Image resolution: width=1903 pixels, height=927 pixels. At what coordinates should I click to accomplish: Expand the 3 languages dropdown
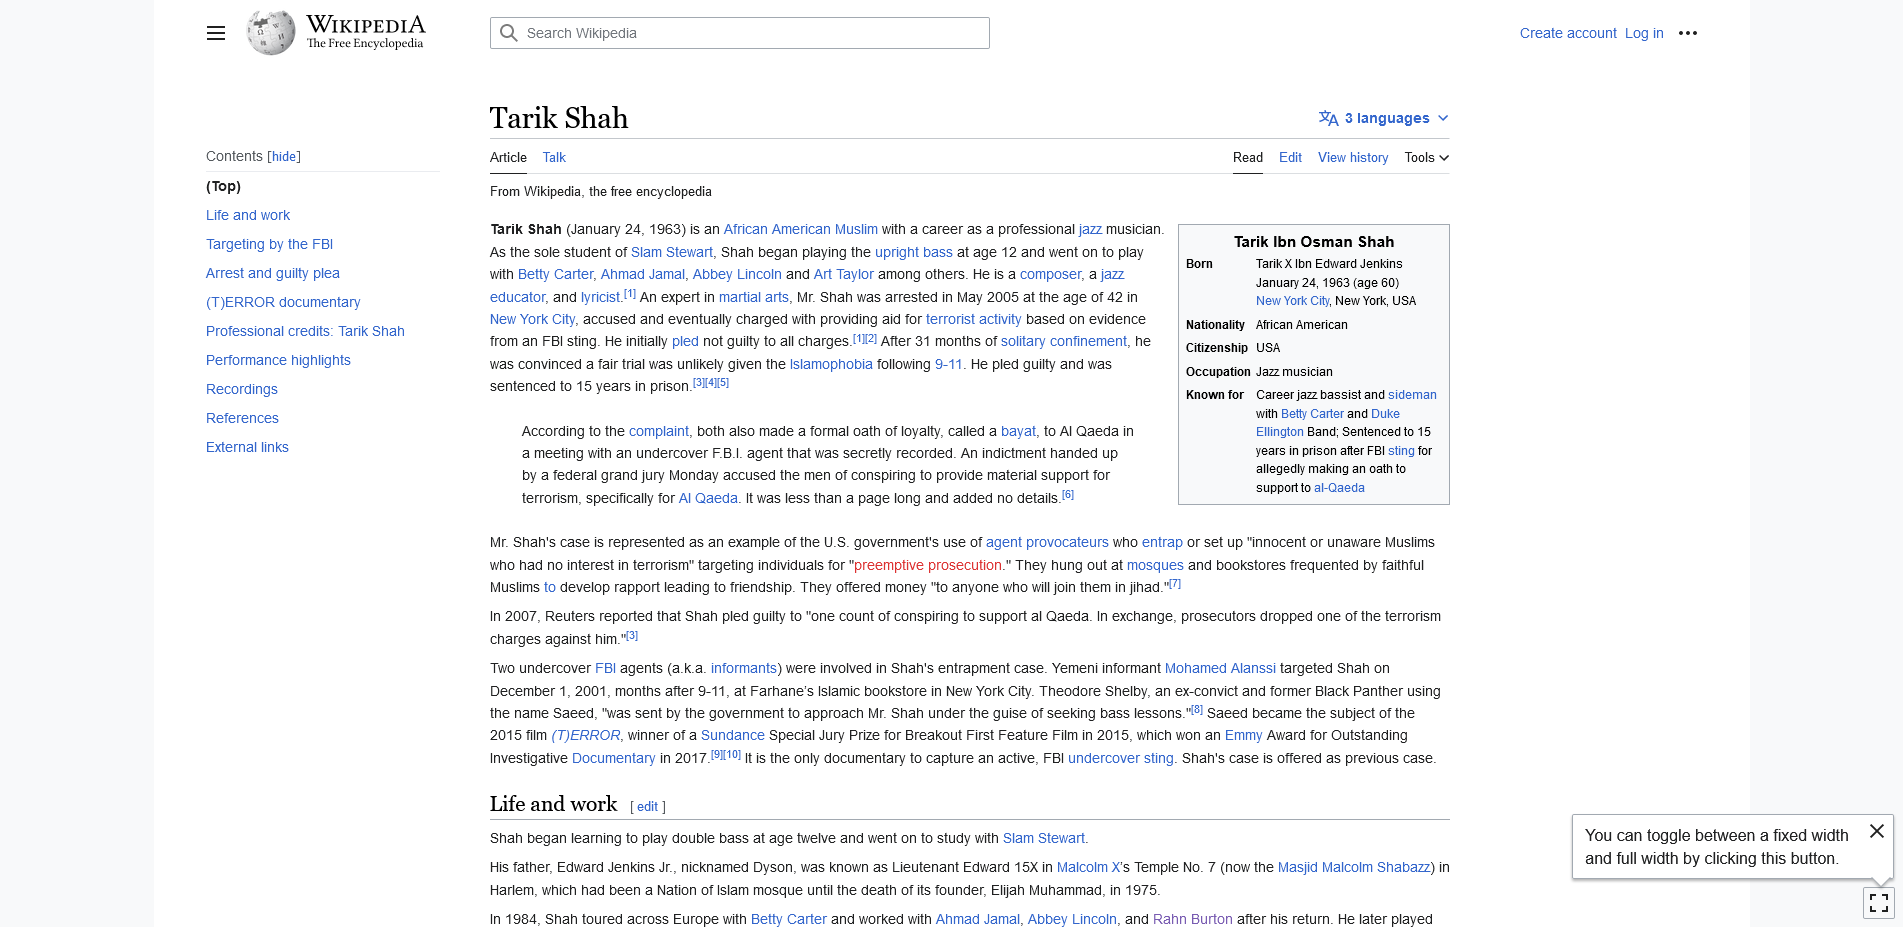click(x=1384, y=118)
